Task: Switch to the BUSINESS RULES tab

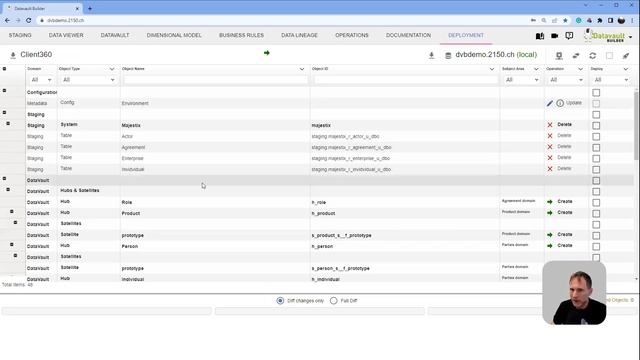Action: 241,35
